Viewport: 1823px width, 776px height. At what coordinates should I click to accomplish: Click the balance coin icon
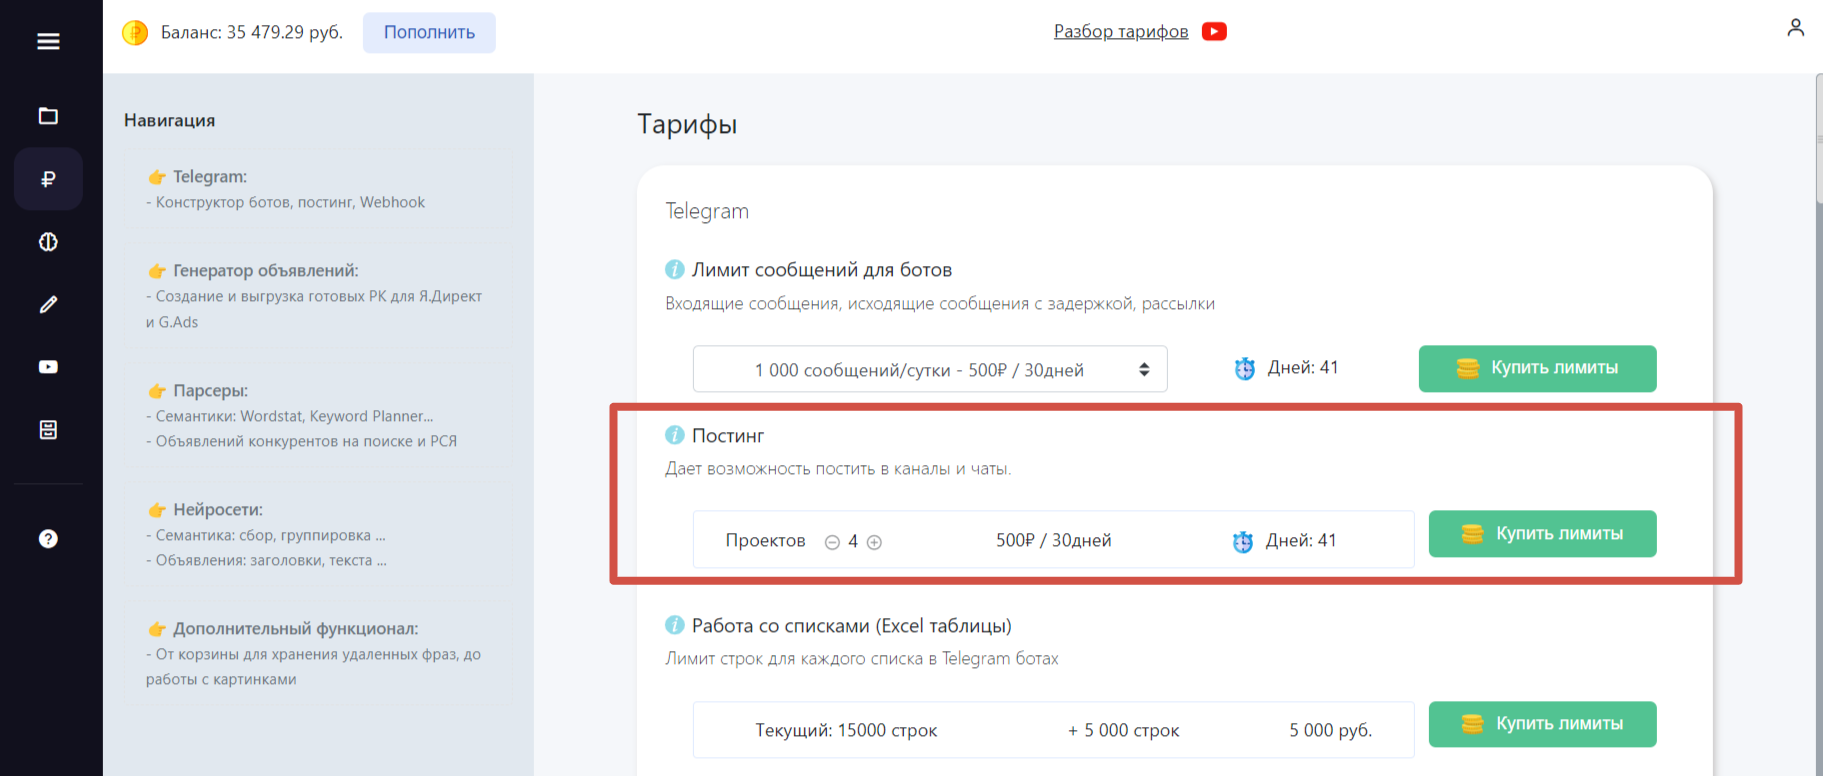(135, 33)
